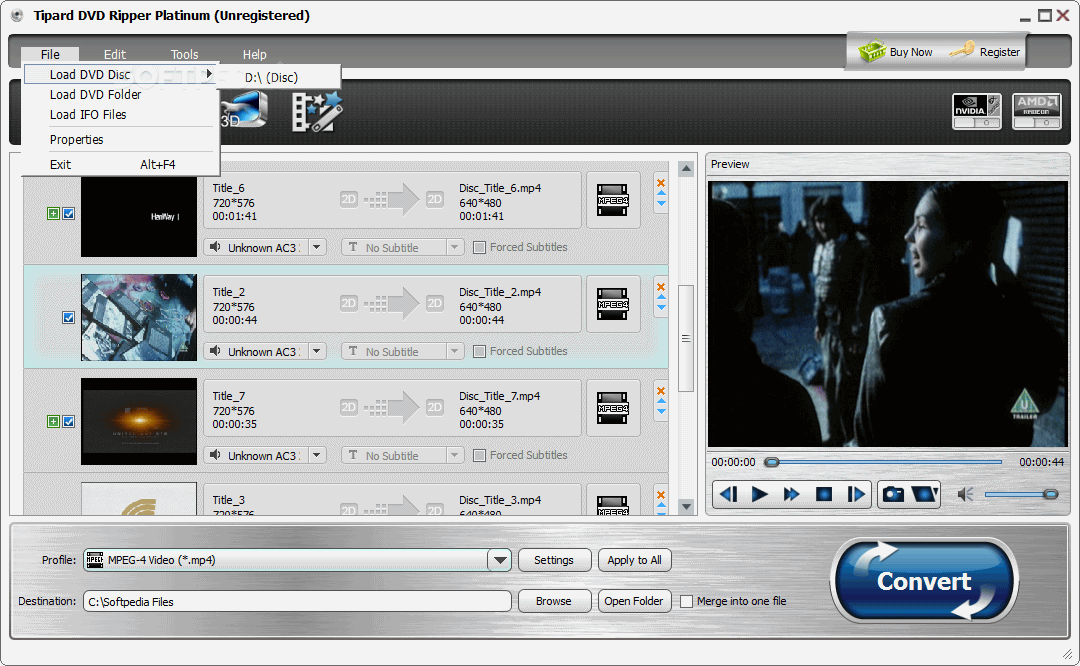Remove Title_7 with the orange X
This screenshot has height=666, width=1080.
click(x=661, y=391)
